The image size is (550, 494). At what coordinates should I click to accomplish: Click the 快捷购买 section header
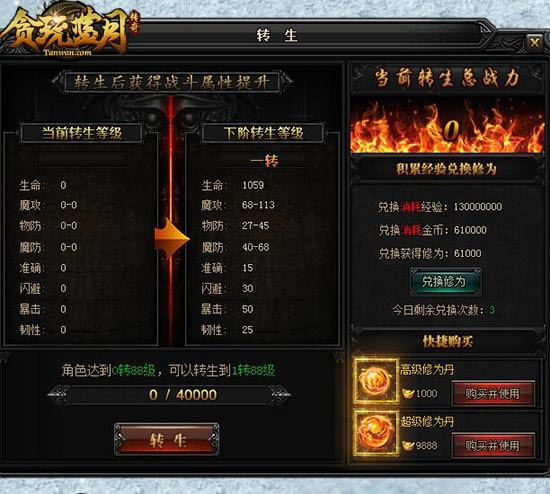click(x=448, y=341)
